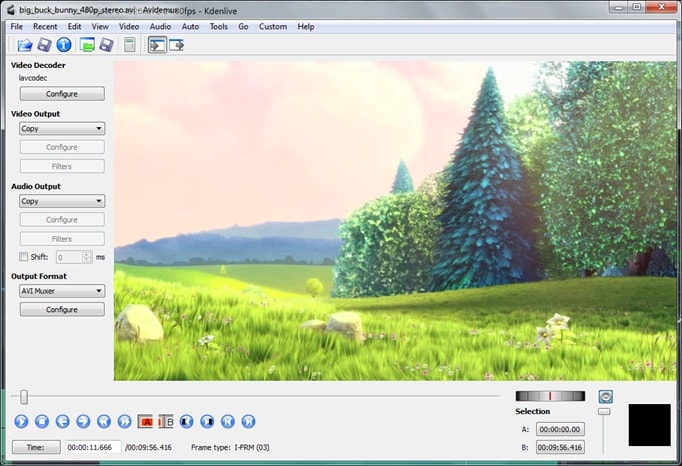Screen dimensions: 682x466
Task: Click Video Output Filters button
Action: (62, 166)
